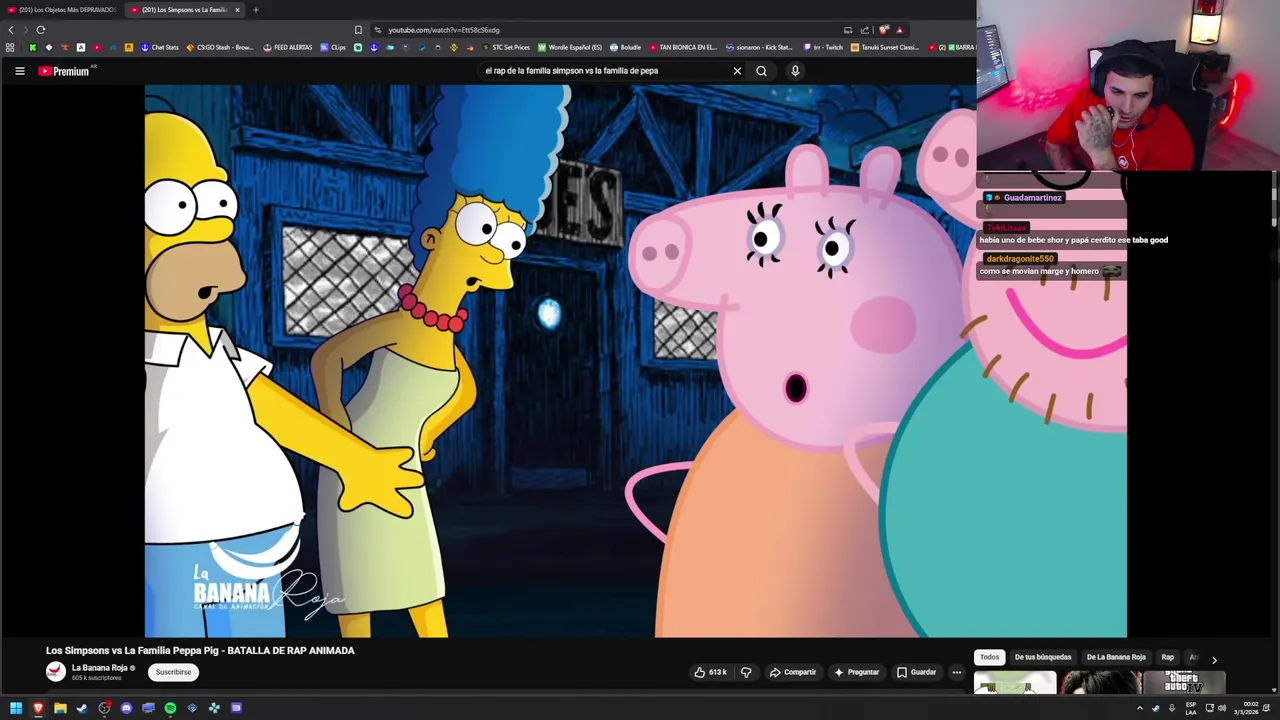This screenshot has height=720, width=1280.
Task: Open La Banana Roja channel name link
Action: coord(99,668)
